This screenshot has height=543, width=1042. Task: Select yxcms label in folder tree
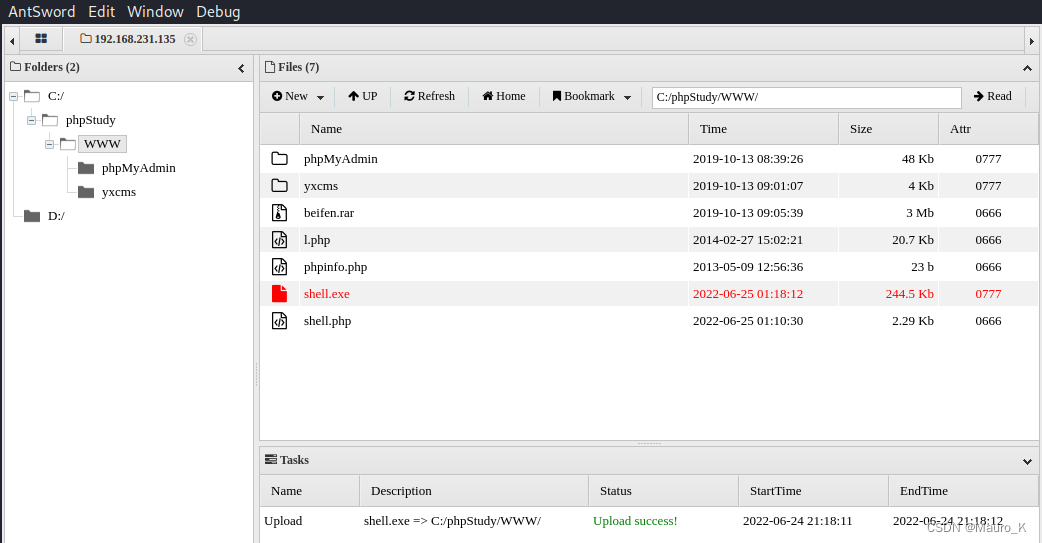(119, 192)
